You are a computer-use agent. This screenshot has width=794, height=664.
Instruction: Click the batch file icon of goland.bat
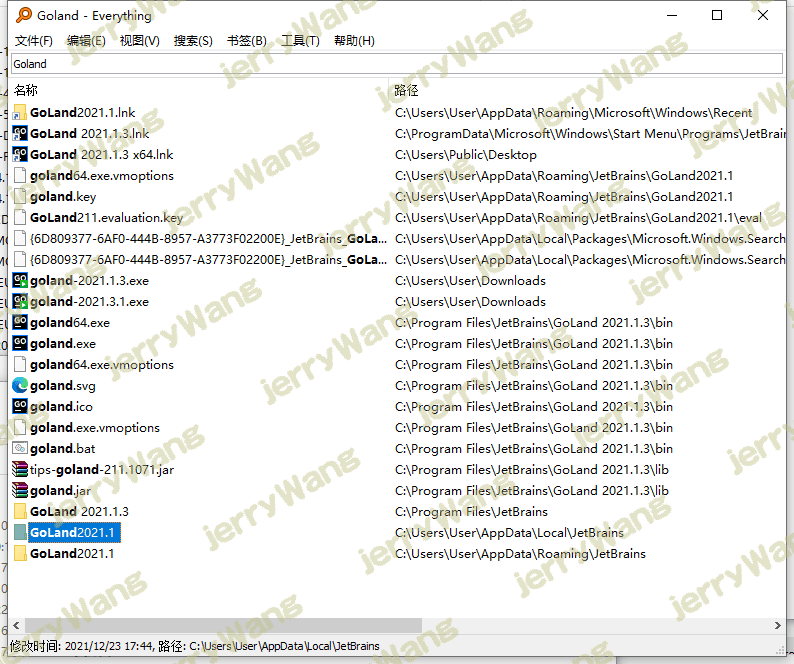pos(20,449)
